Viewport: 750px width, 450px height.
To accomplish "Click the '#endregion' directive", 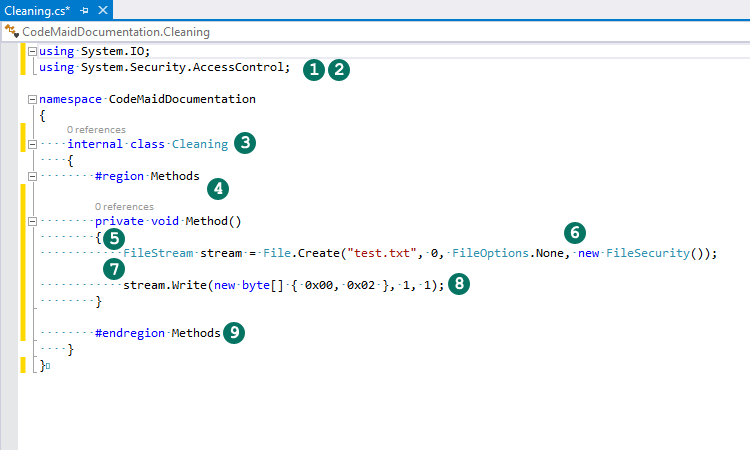I will click(130, 333).
